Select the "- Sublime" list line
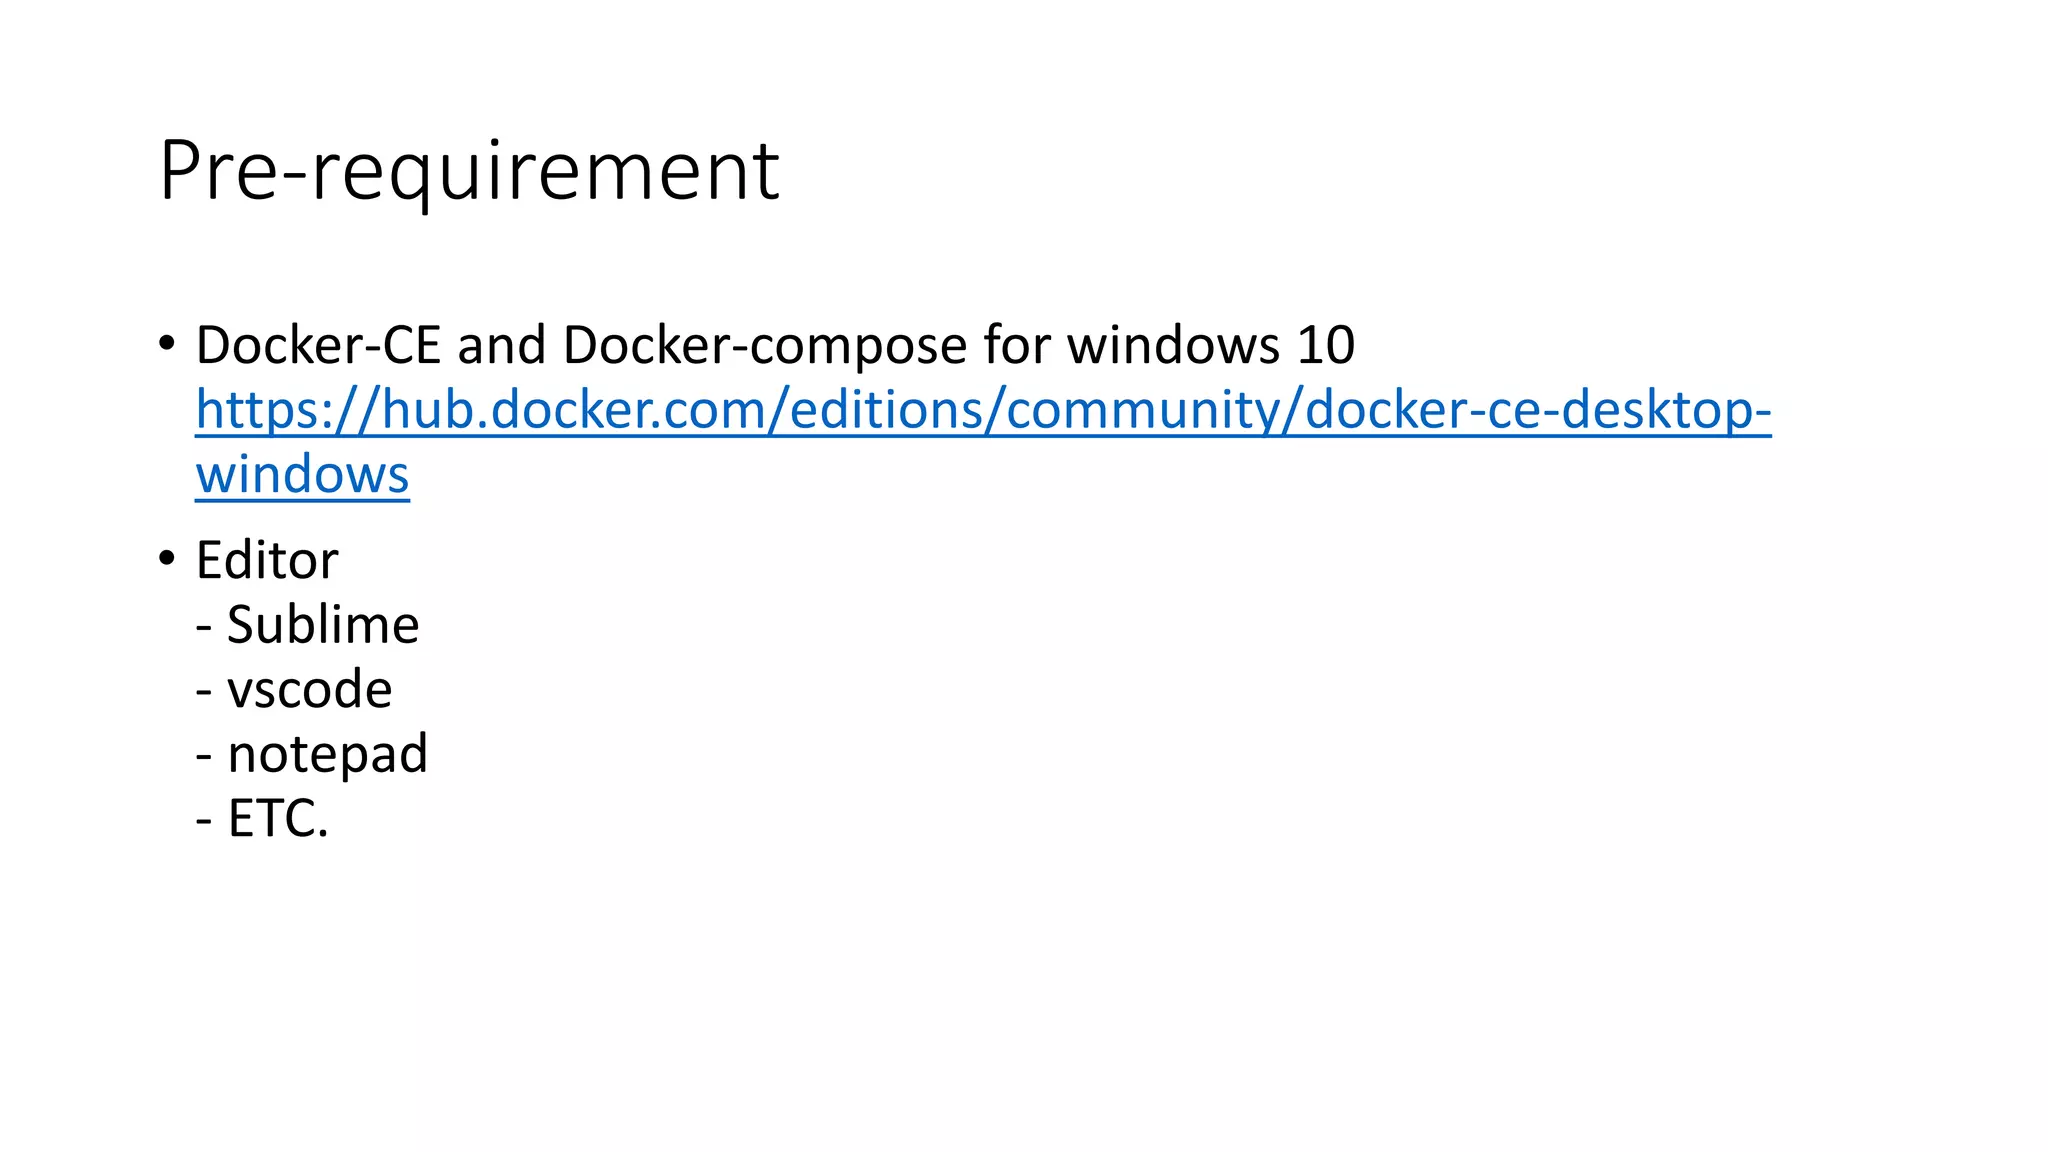Image resolution: width=2048 pixels, height=1152 pixels. 307,625
